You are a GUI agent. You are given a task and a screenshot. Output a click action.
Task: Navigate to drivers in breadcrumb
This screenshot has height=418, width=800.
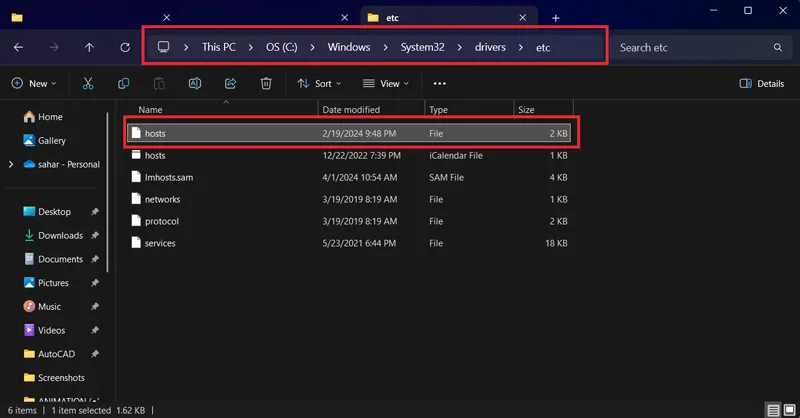tap(490, 47)
